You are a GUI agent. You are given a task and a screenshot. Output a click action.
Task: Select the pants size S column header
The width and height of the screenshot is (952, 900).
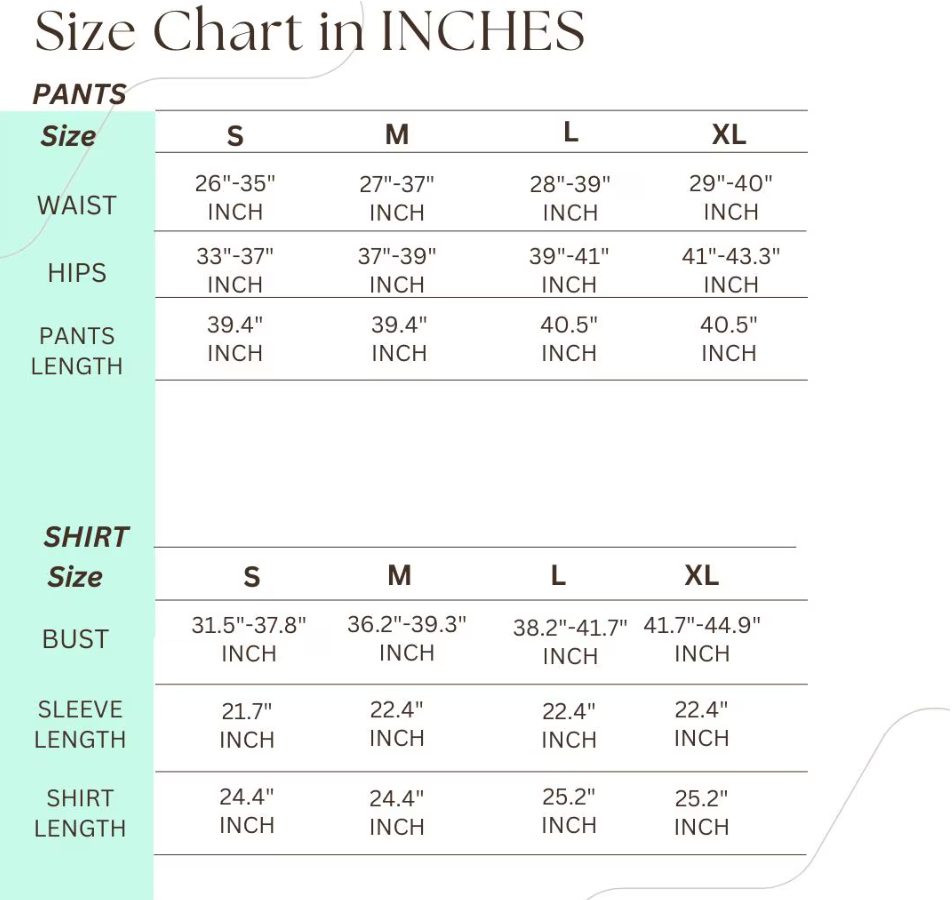pyautogui.click(x=235, y=135)
